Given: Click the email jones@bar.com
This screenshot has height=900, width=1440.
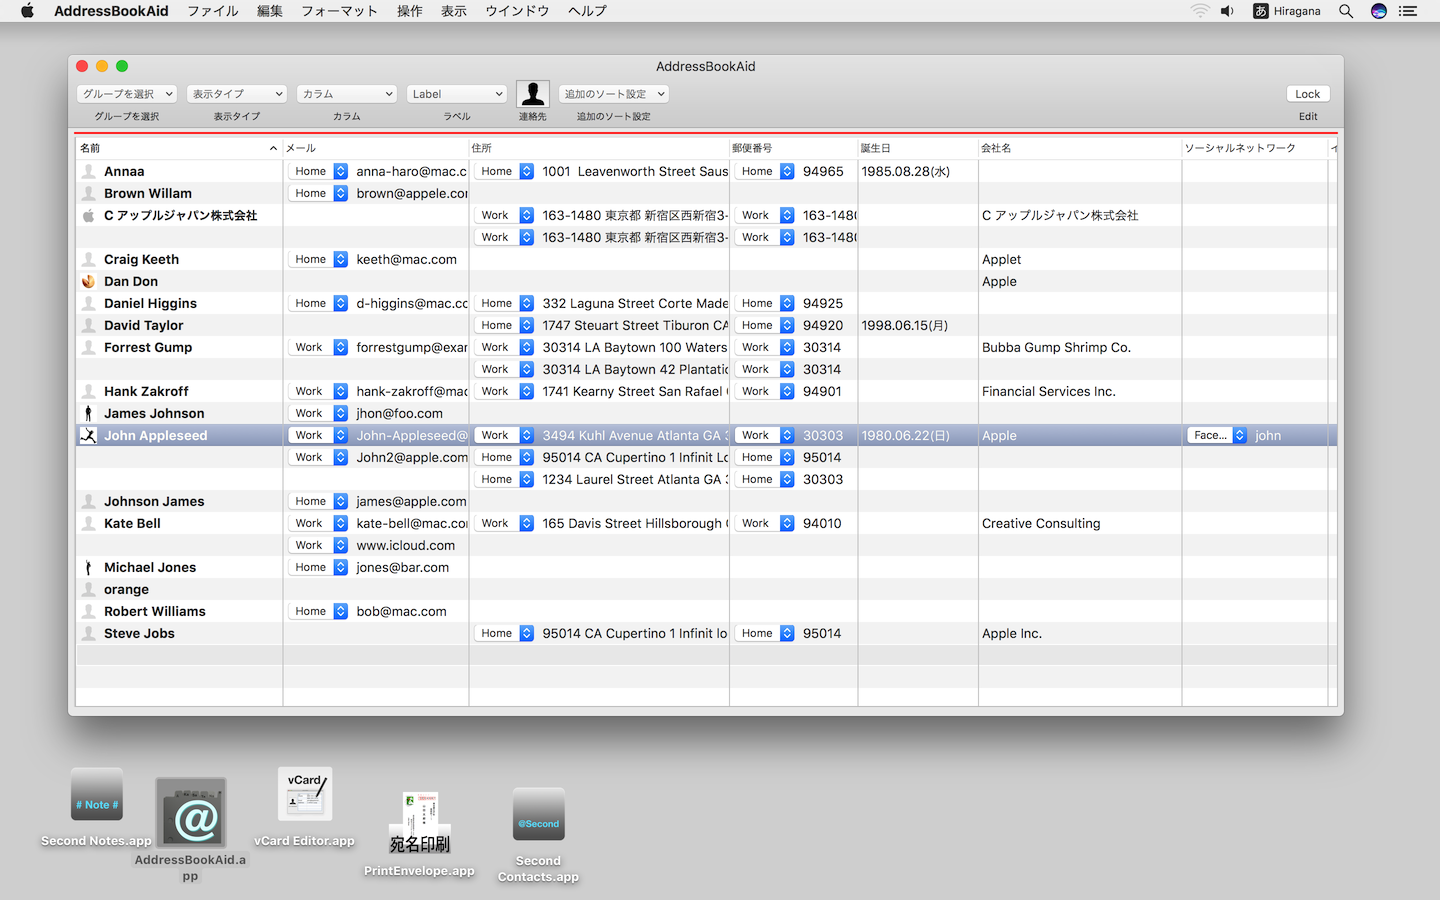Looking at the screenshot, I should click(403, 568).
